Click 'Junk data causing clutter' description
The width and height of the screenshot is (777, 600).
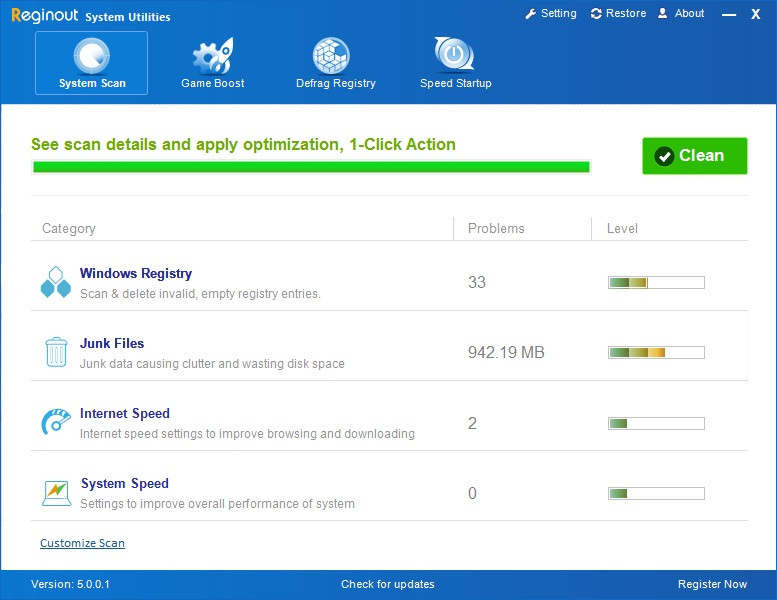click(x=212, y=364)
